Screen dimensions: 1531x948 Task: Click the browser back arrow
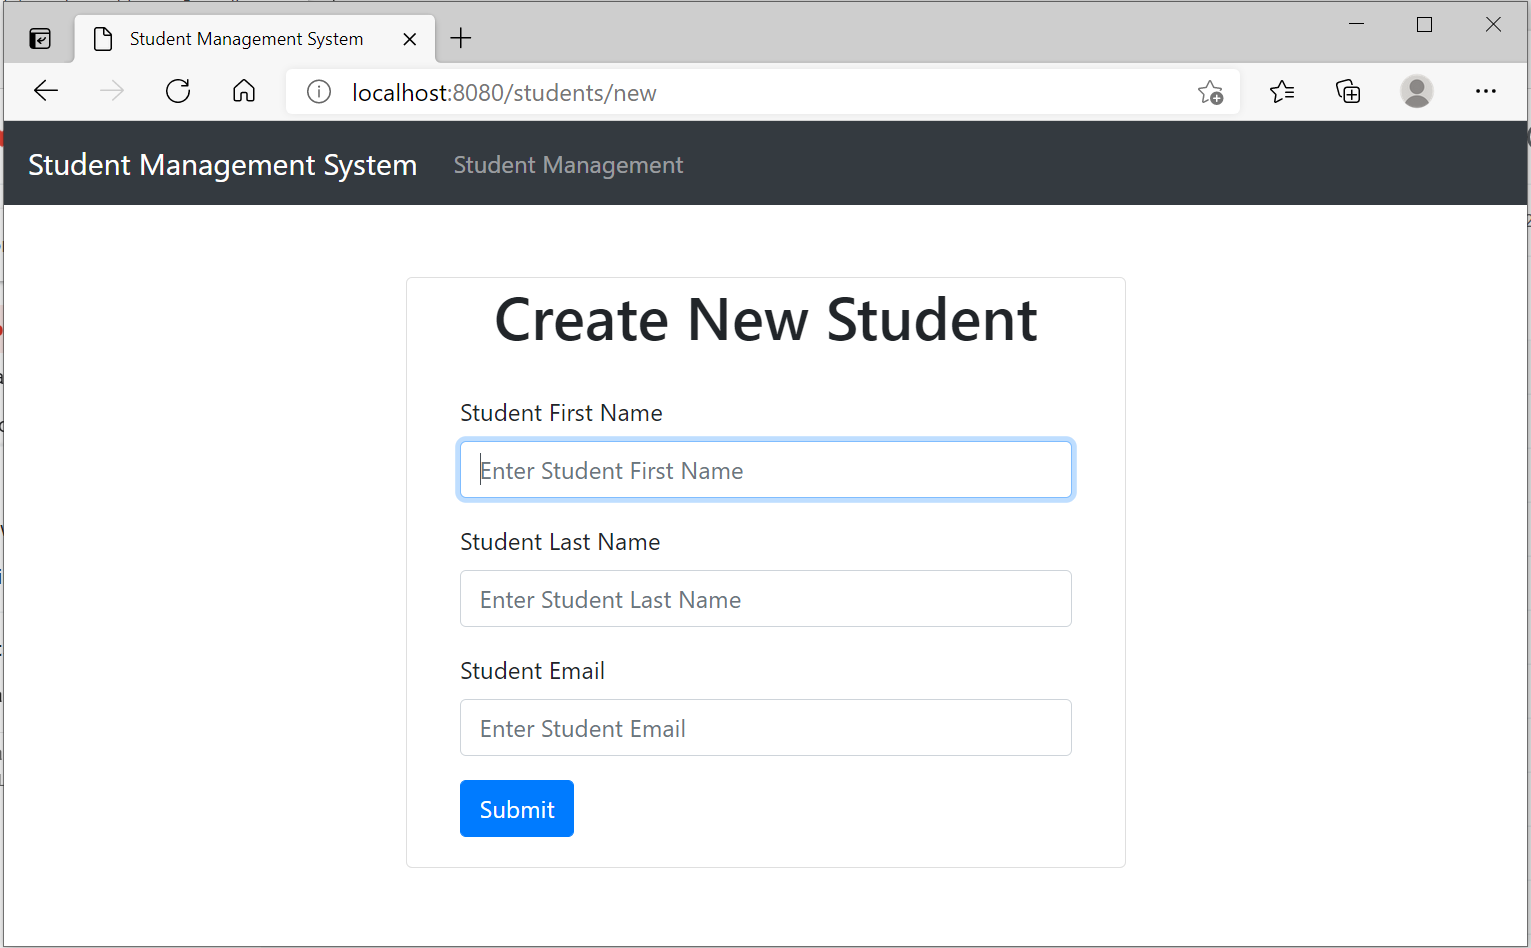coord(46,92)
